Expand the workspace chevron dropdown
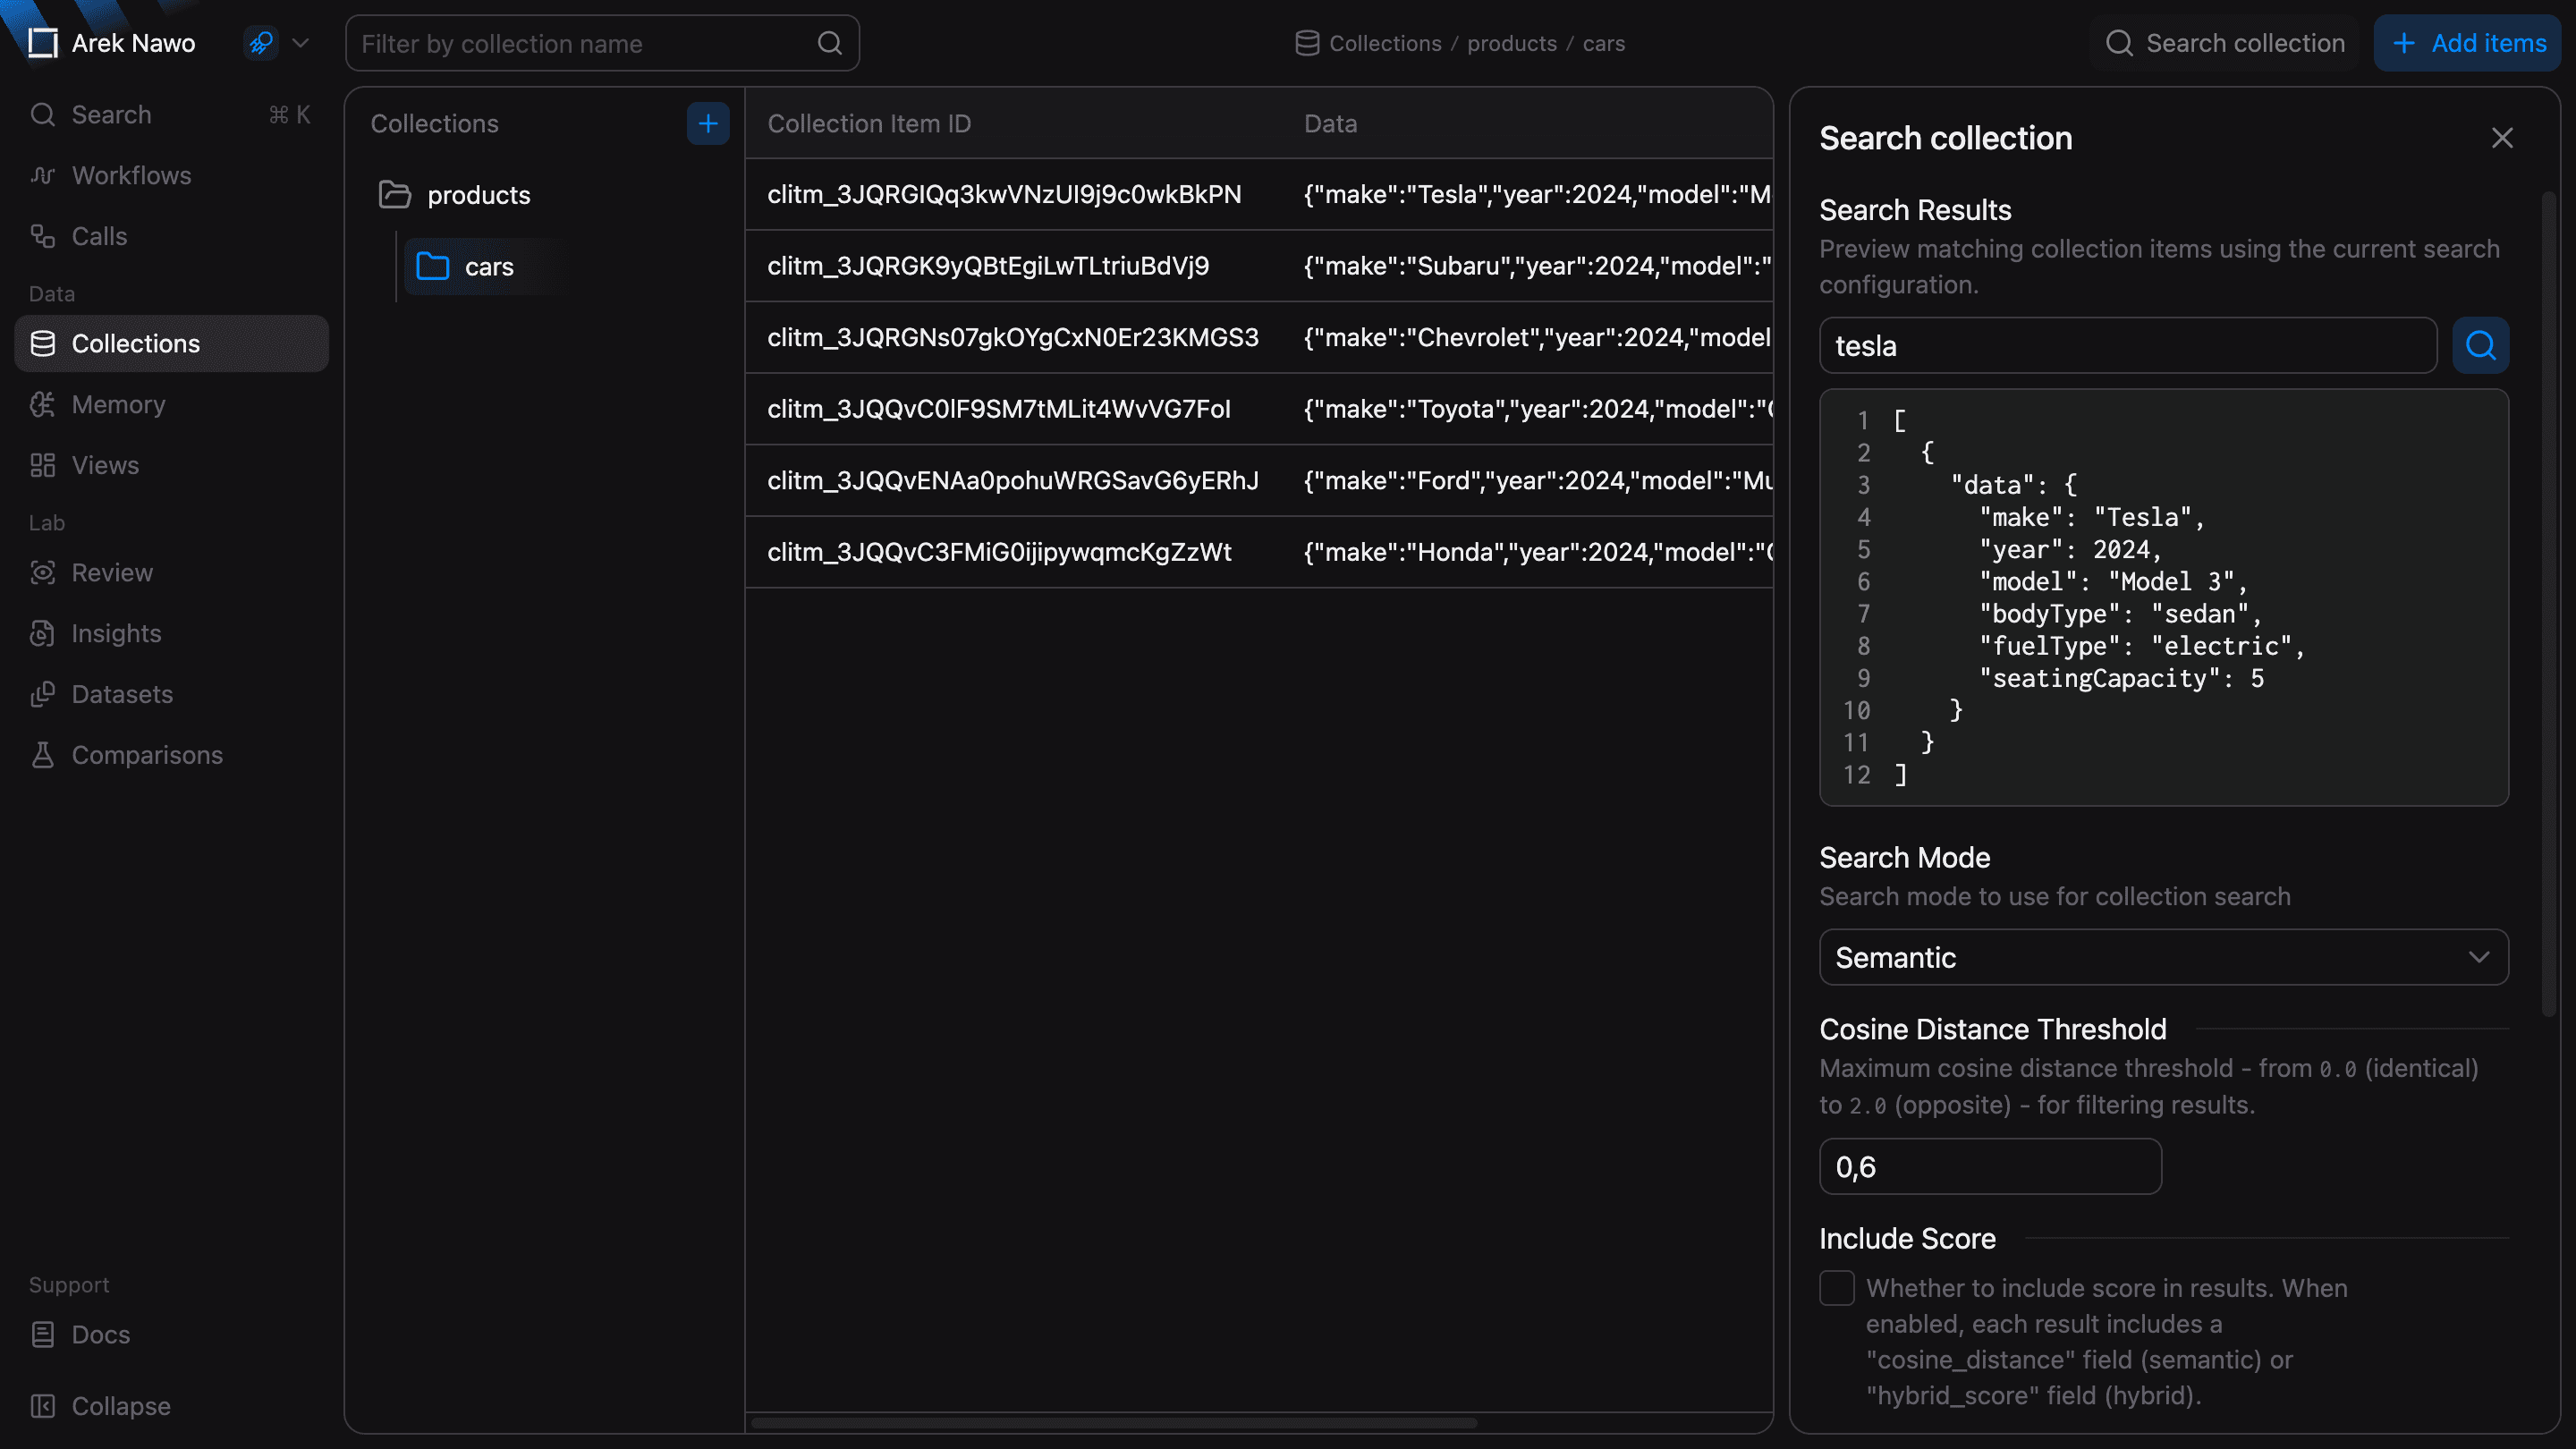The height and width of the screenshot is (1449, 2576). coord(300,43)
